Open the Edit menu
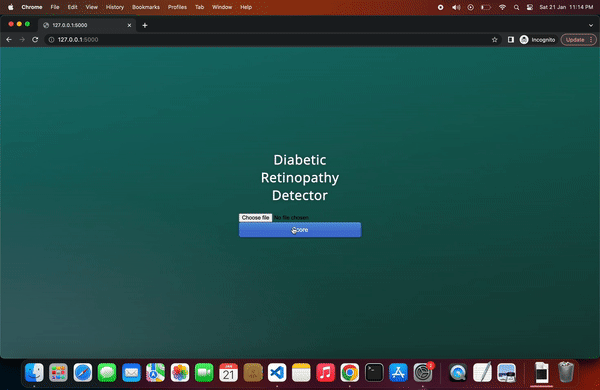This screenshot has height=390, width=600. pyautogui.click(x=72, y=7)
